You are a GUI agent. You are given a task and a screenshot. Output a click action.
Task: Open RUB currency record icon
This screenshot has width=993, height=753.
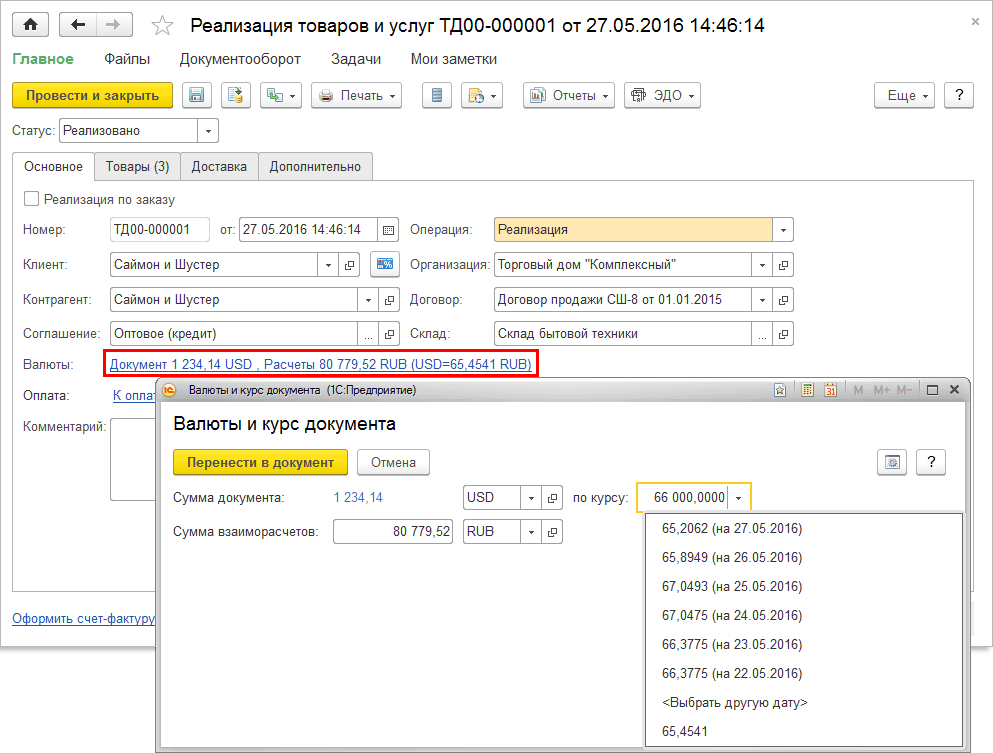(x=552, y=532)
